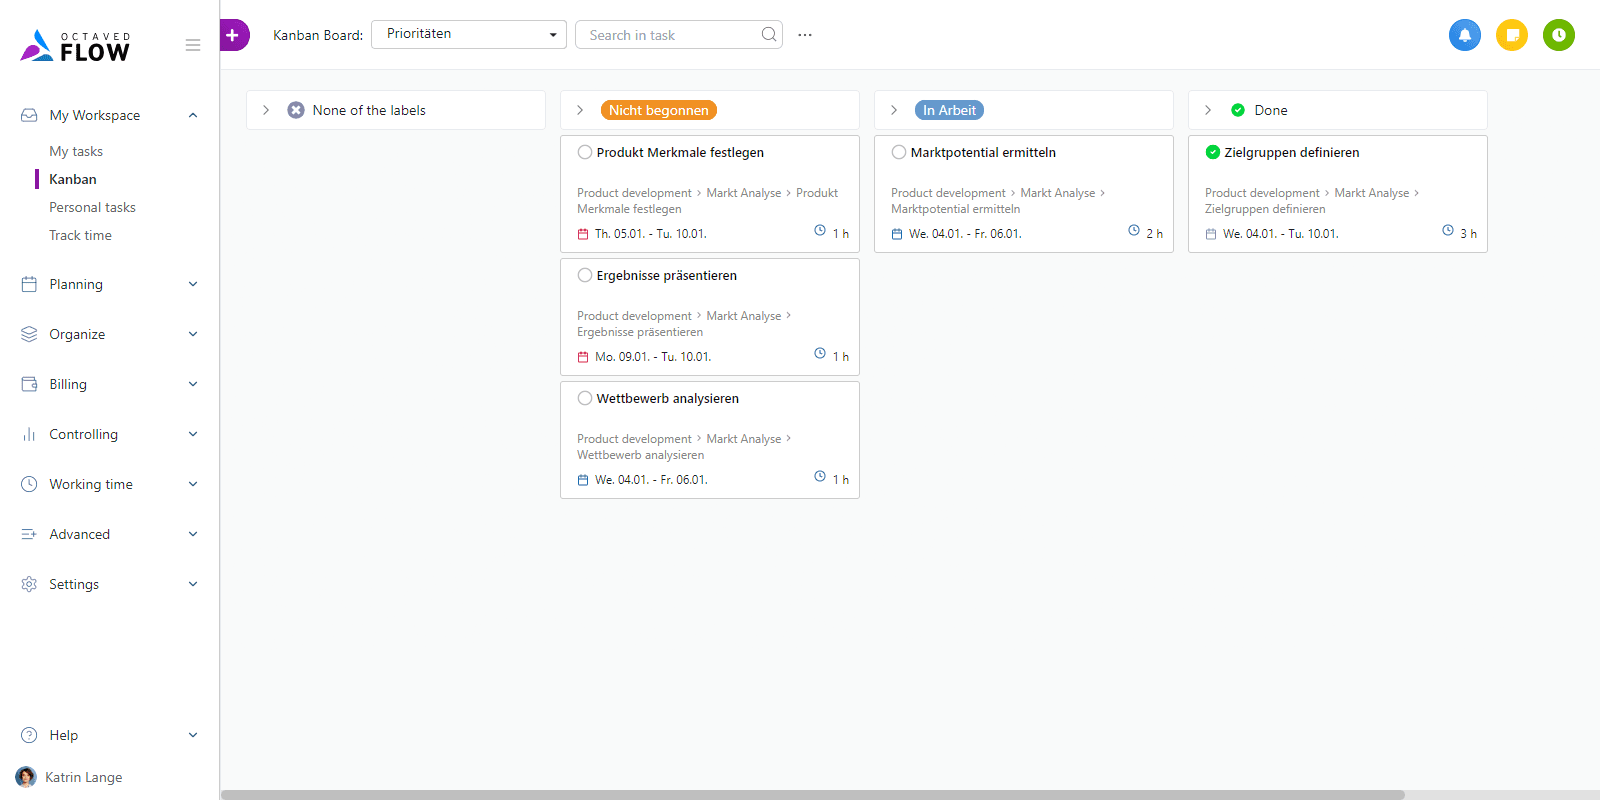The image size is (1600, 800).
Task: Tick the Marktpotential ermitteln task circle
Action: (899, 153)
